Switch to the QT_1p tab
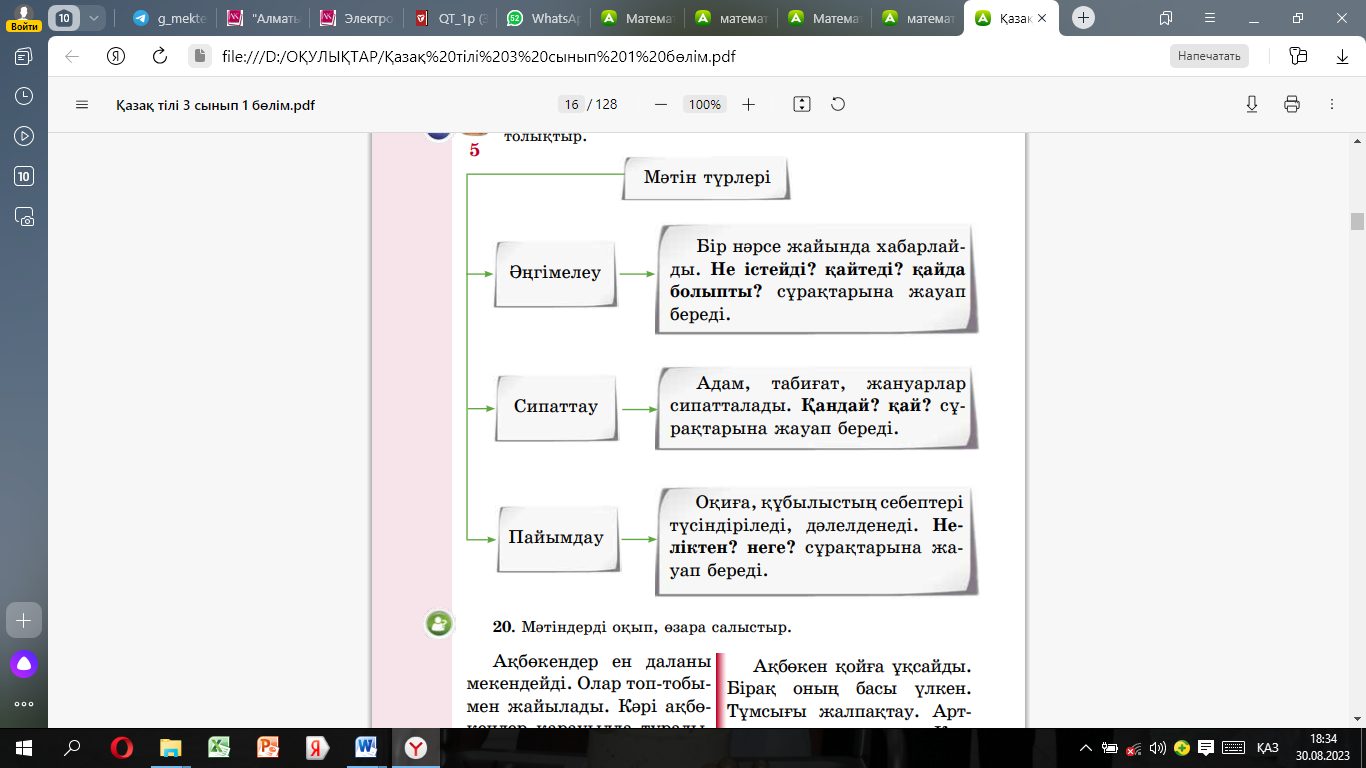The image size is (1366, 768). (x=450, y=17)
